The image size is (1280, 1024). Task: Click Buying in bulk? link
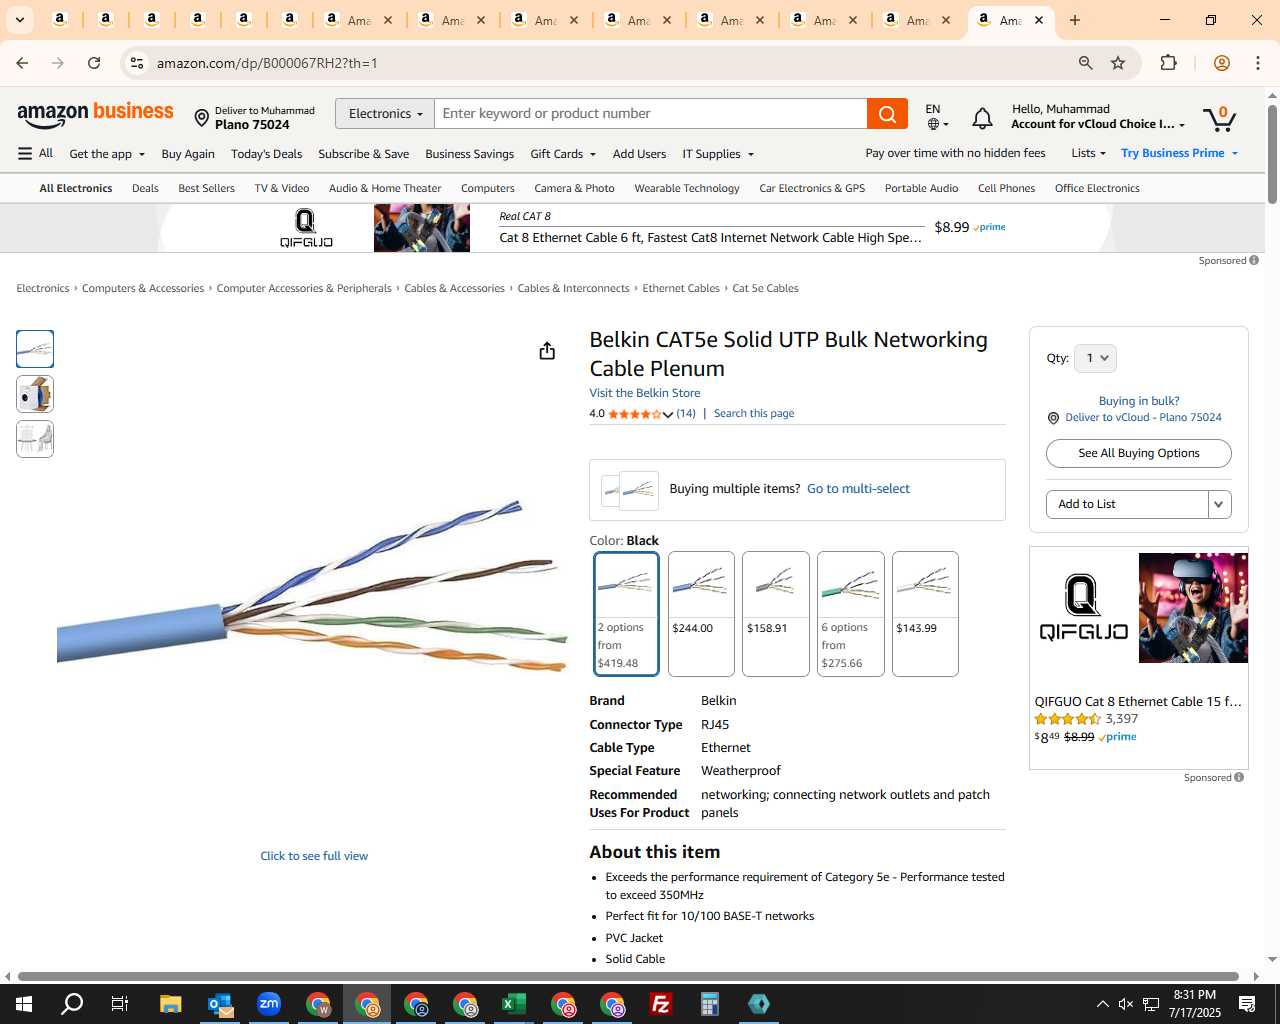click(x=1139, y=401)
